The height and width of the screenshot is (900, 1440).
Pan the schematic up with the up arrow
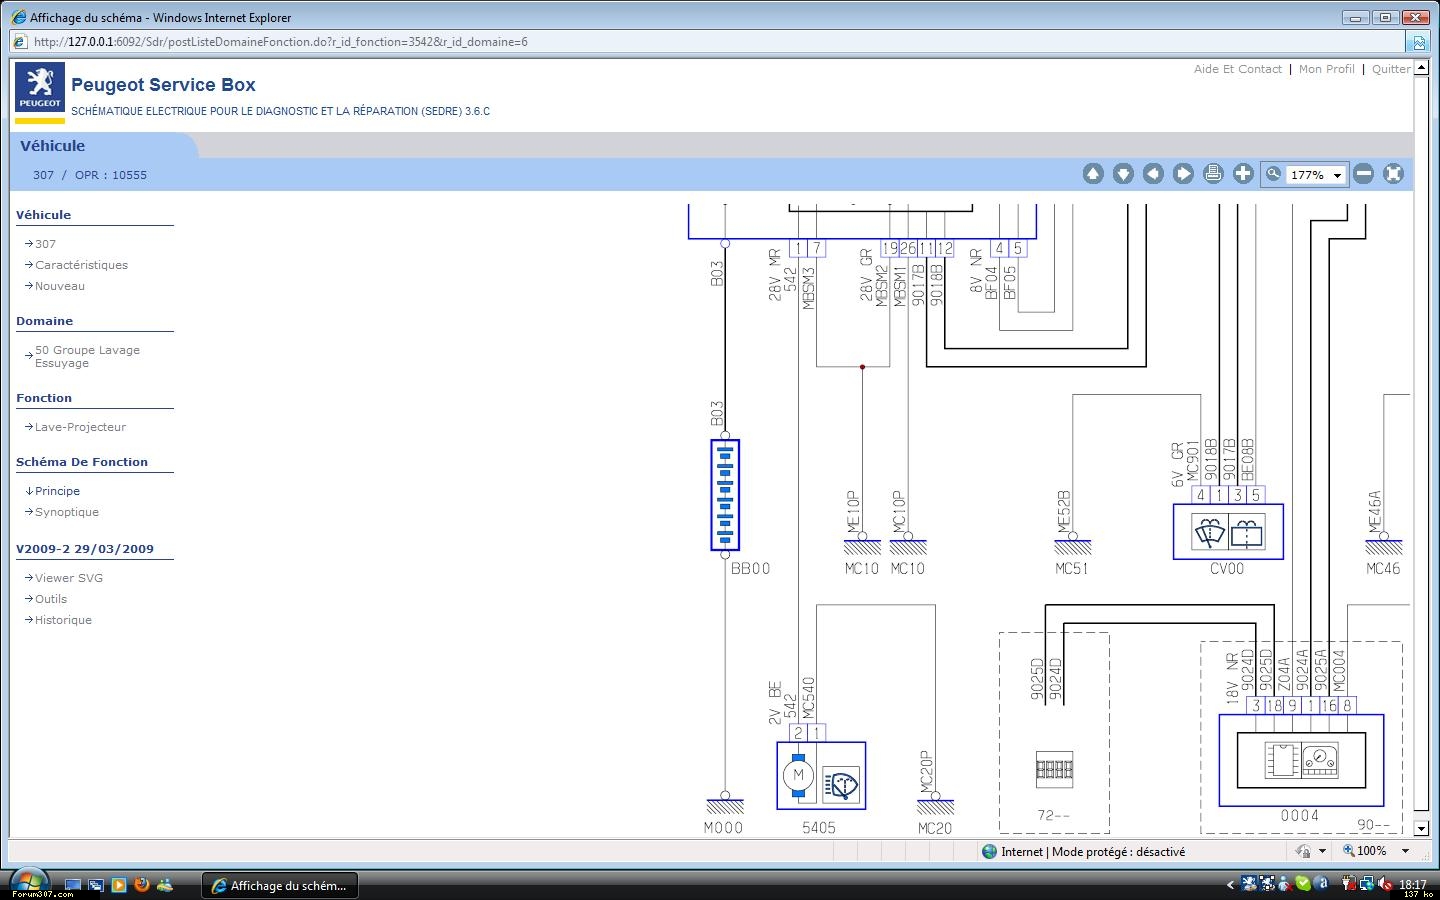tap(1093, 174)
